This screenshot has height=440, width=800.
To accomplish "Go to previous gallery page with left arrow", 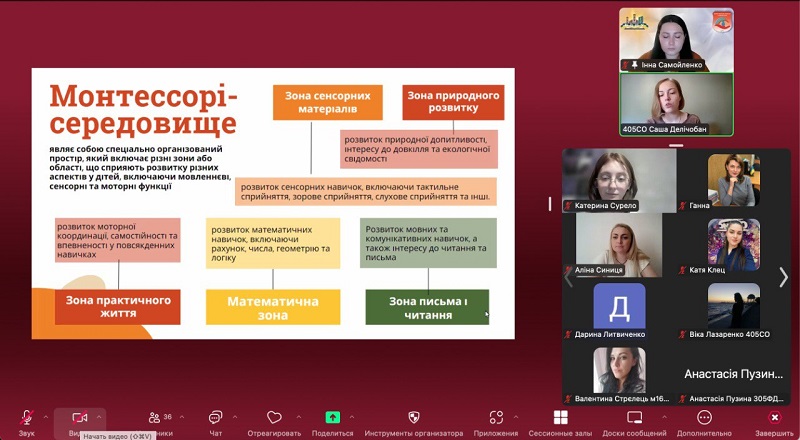I will click(568, 277).
